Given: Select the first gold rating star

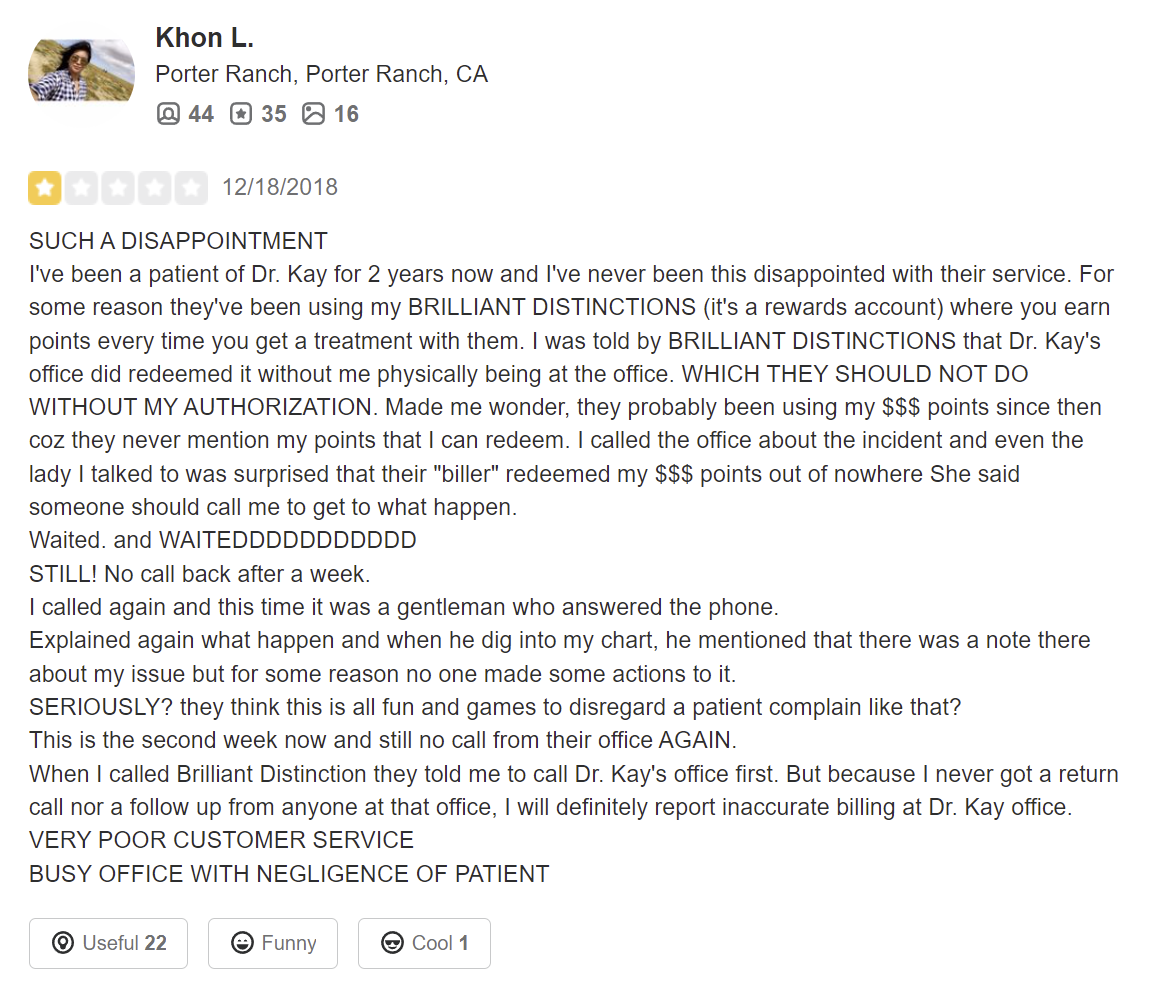Looking at the screenshot, I should (45, 188).
